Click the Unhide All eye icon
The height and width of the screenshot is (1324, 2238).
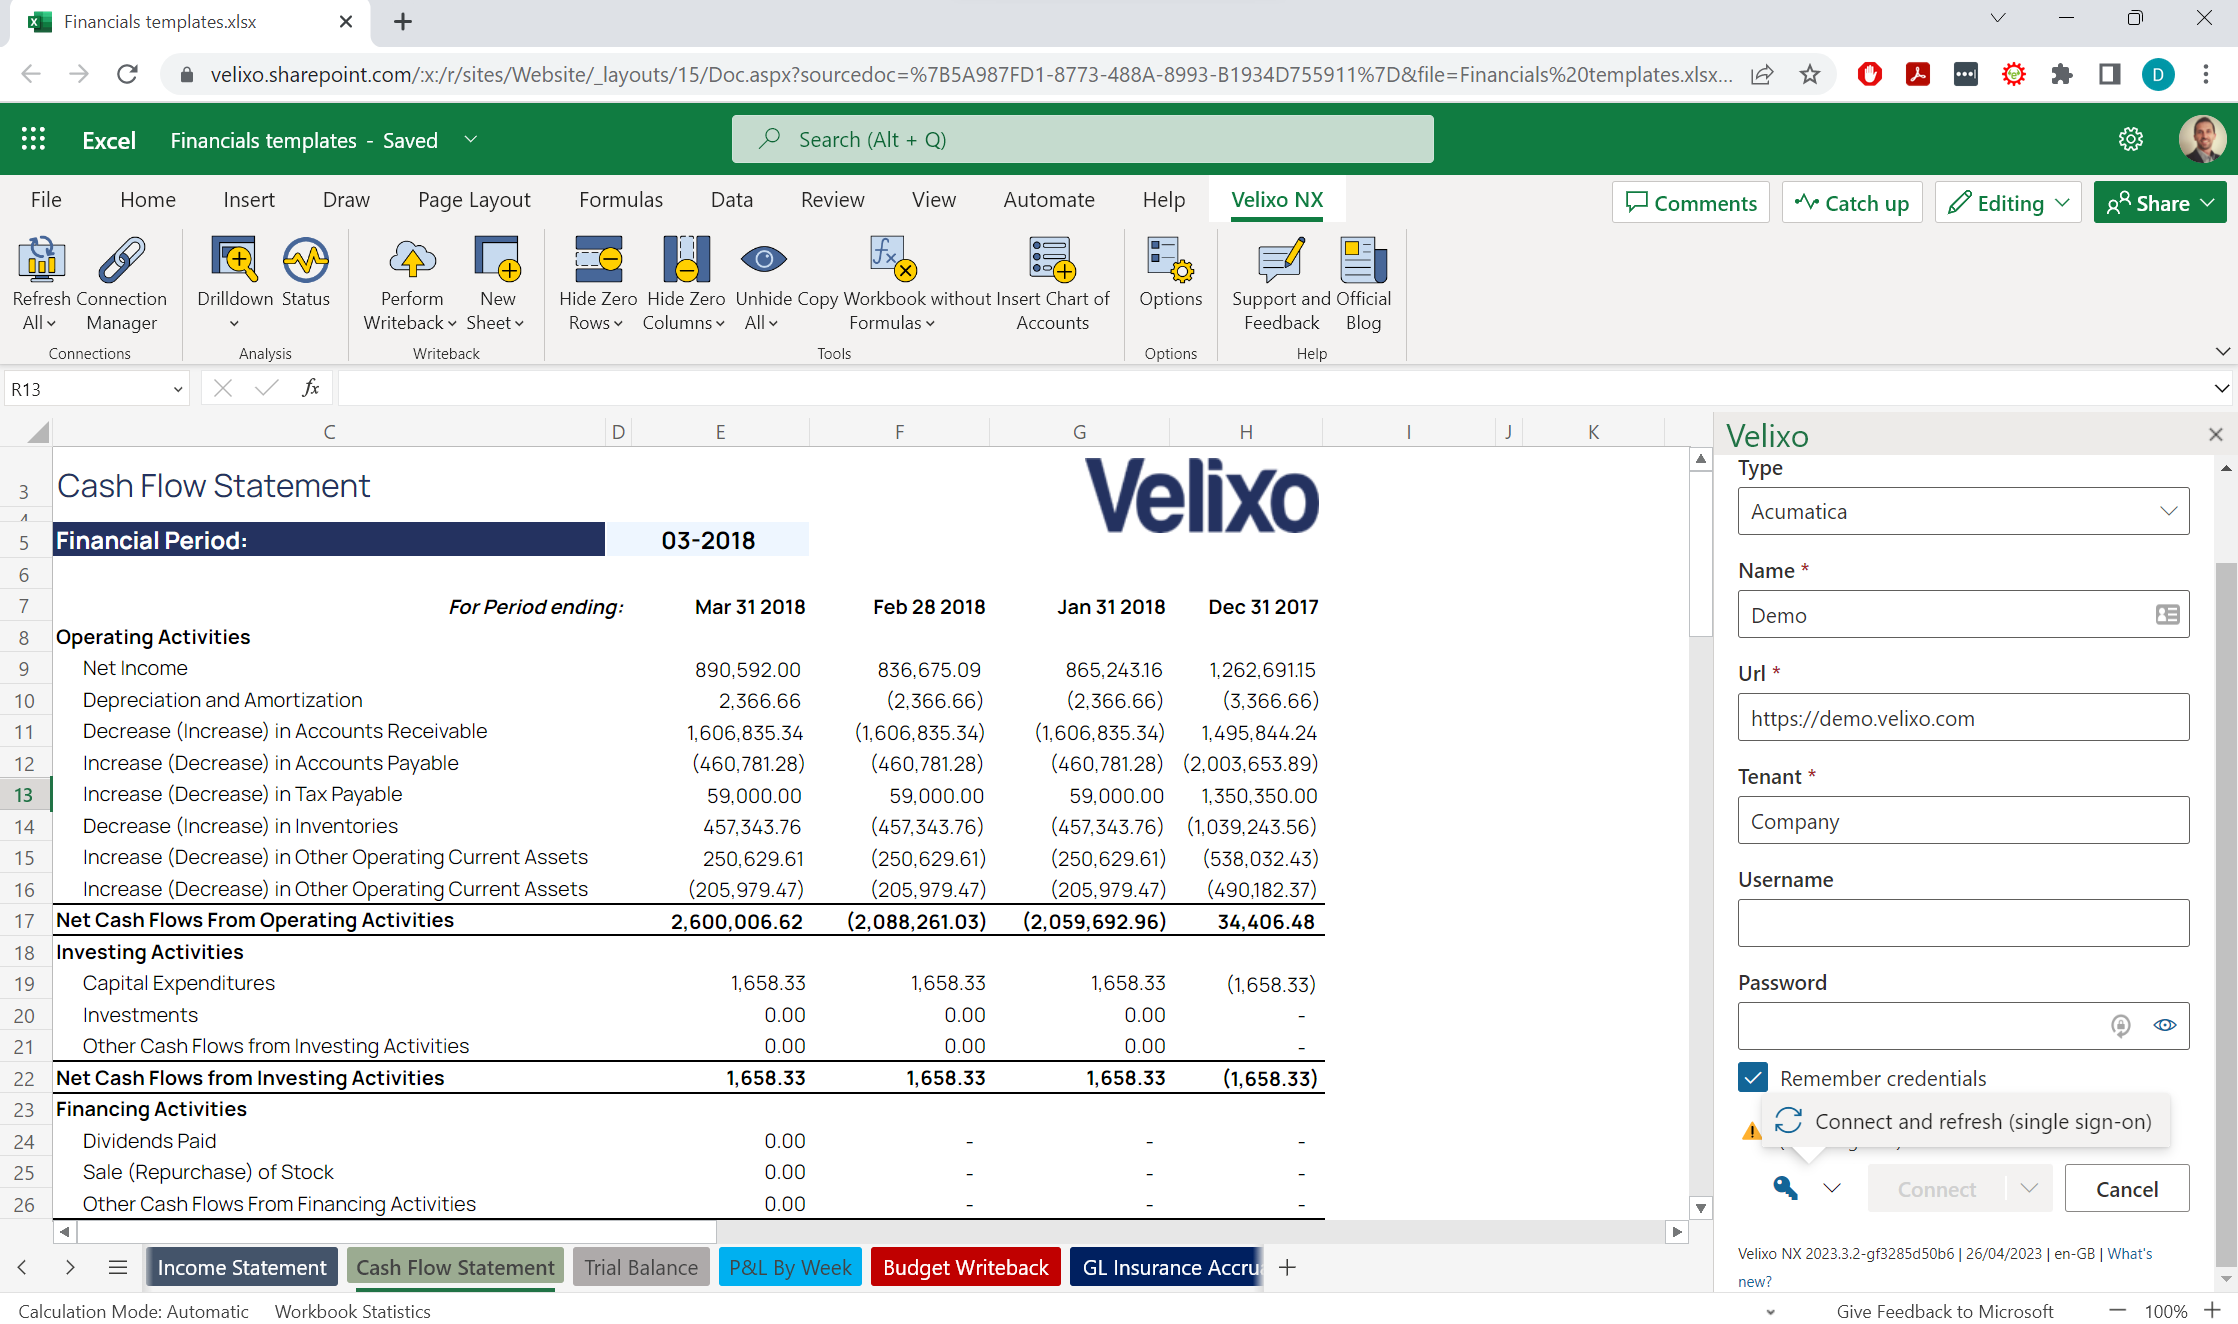pos(764,260)
